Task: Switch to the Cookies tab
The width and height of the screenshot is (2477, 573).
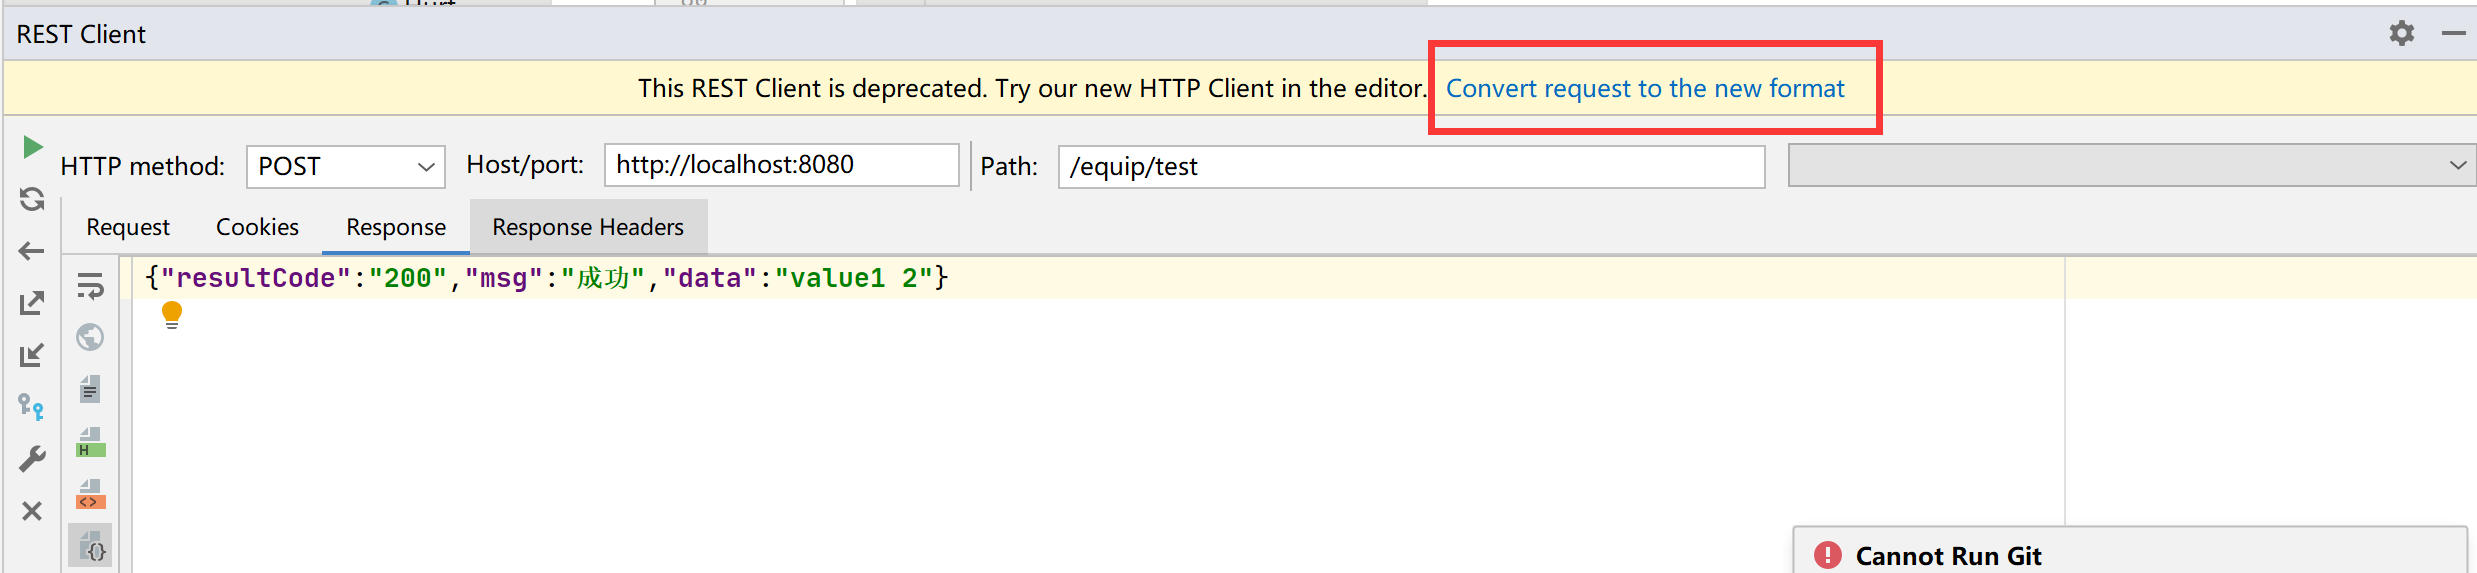Action: [x=257, y=227]
